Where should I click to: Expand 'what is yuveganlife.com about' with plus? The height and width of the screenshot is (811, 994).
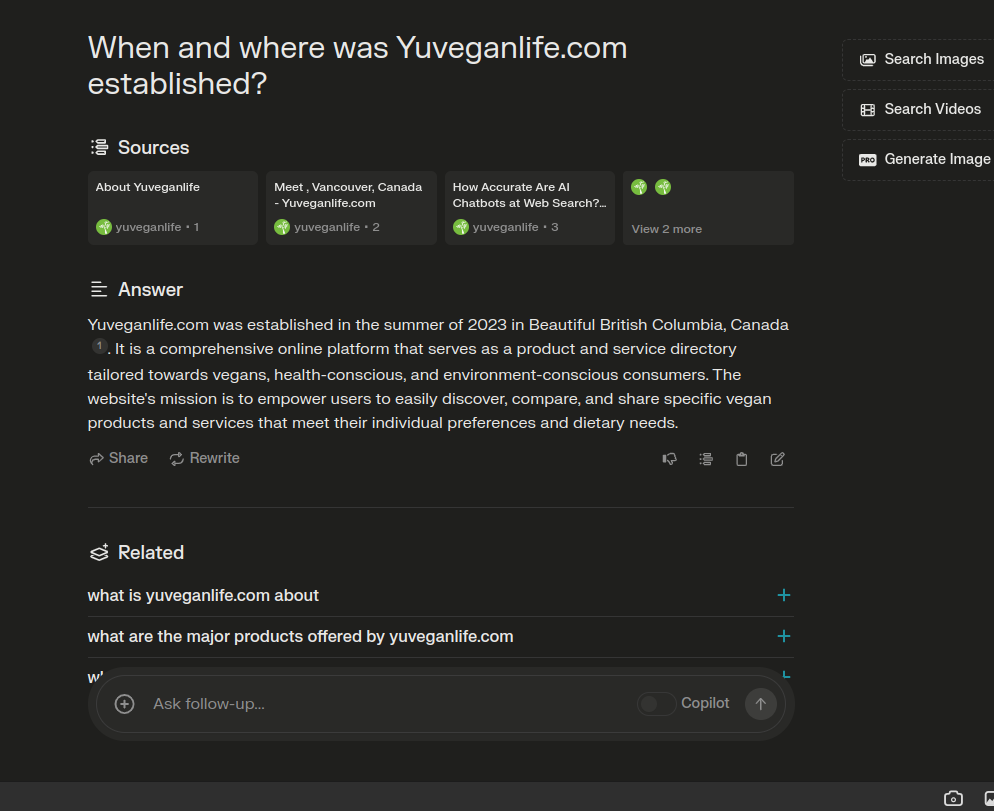tap(784, 595)
